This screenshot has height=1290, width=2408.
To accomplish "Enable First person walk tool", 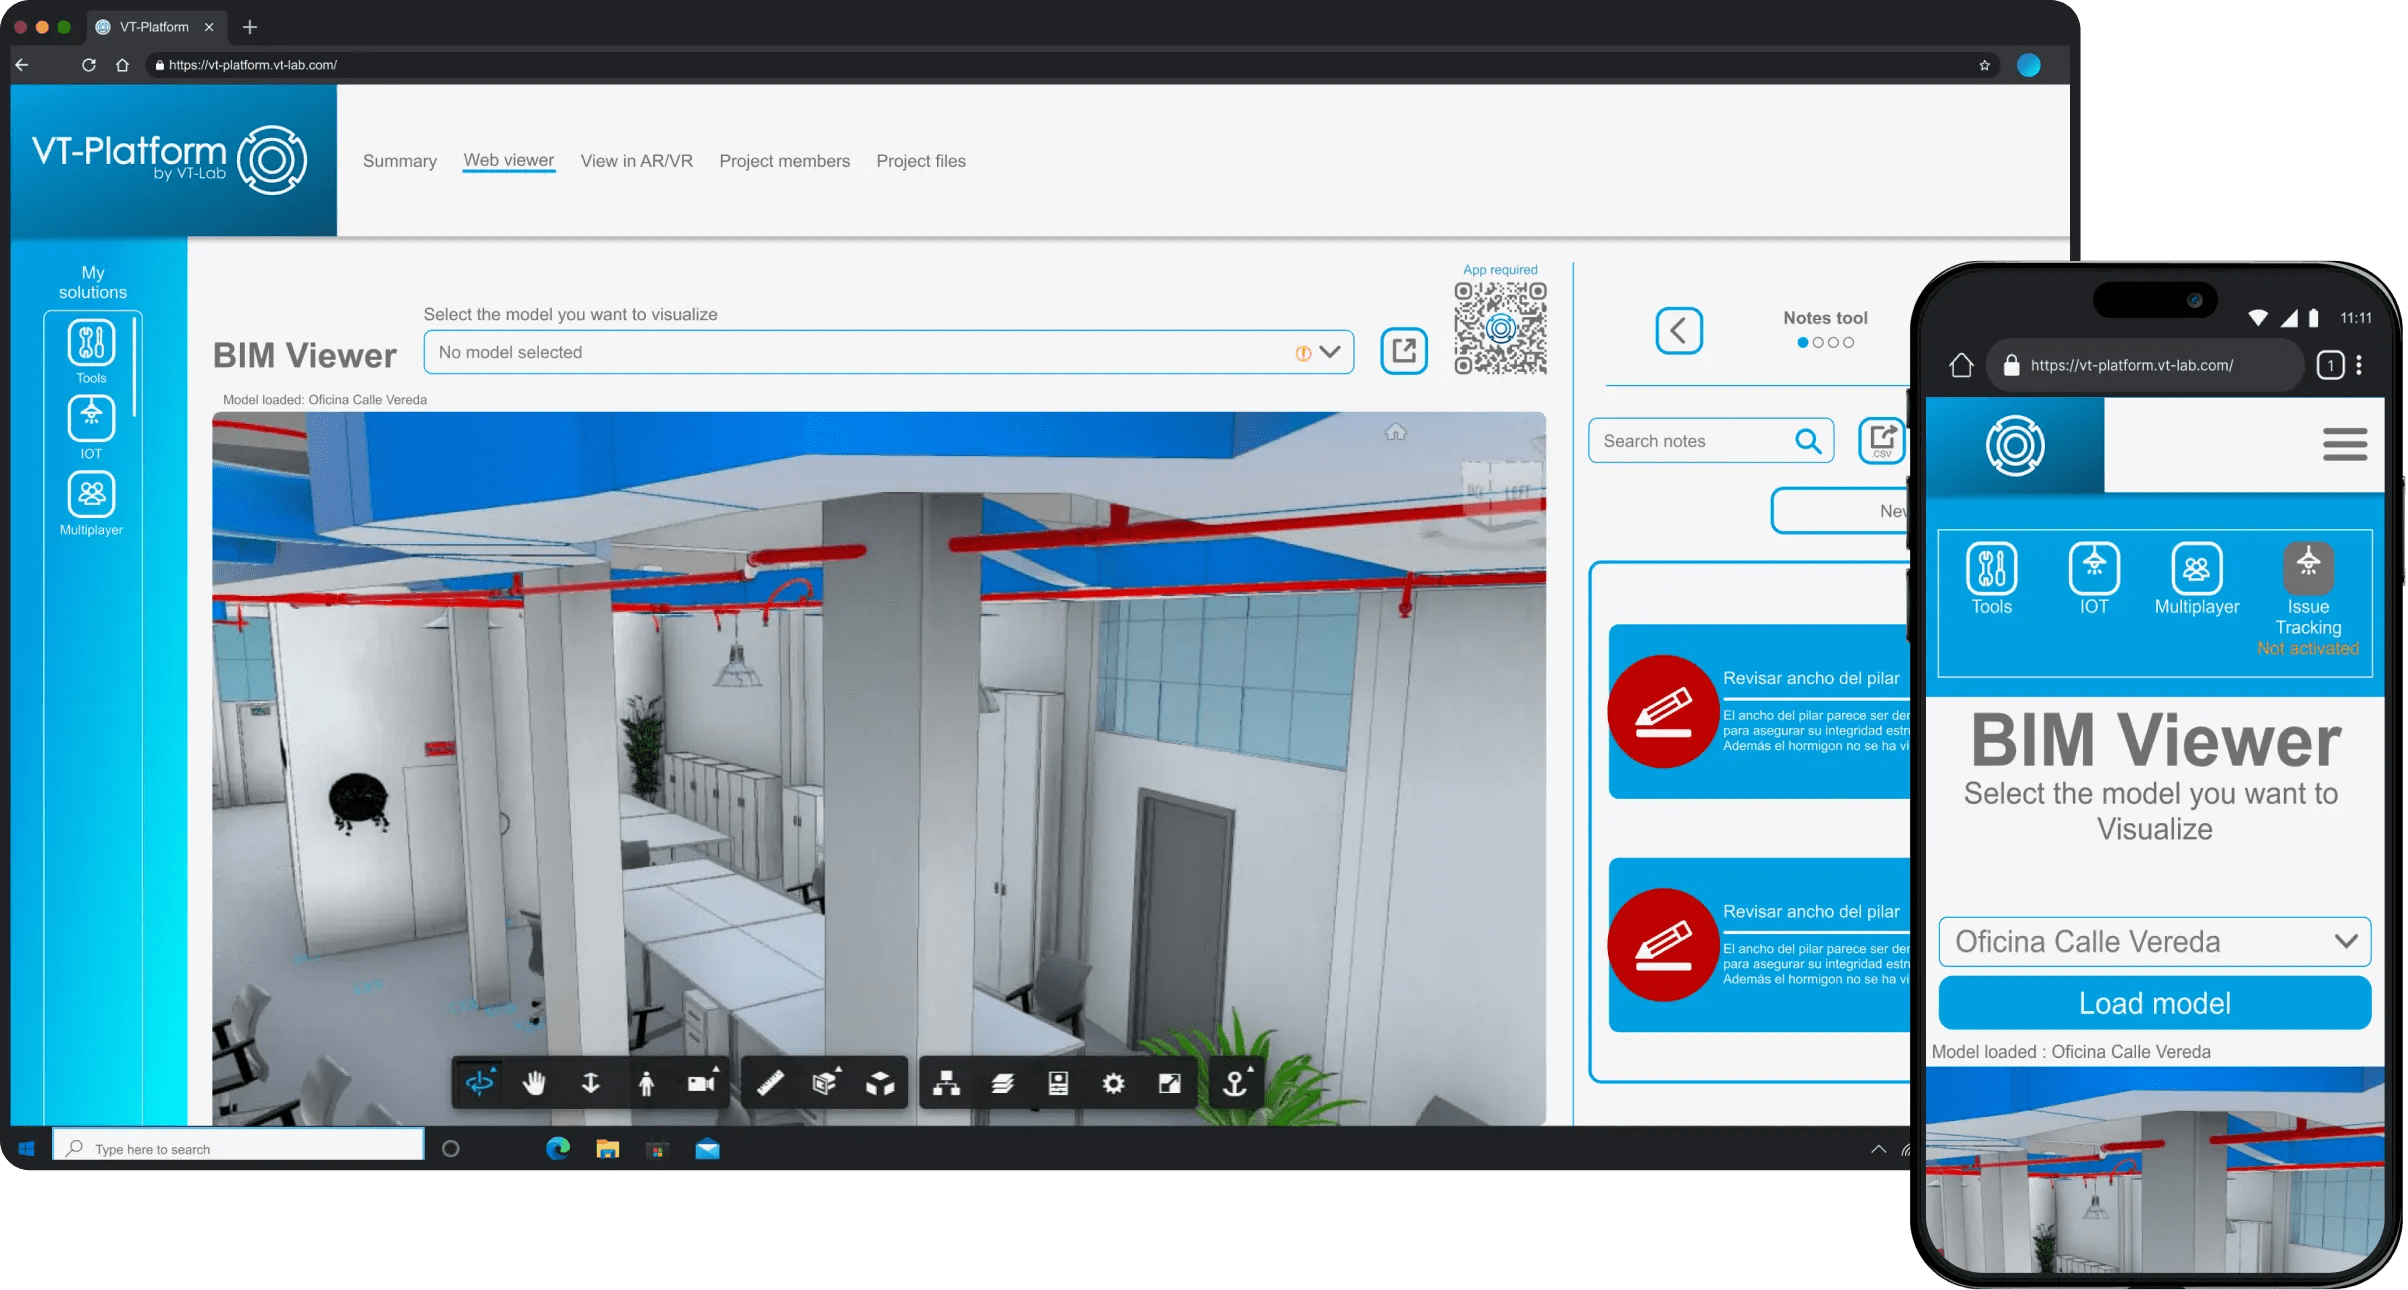I will 646,1083.
